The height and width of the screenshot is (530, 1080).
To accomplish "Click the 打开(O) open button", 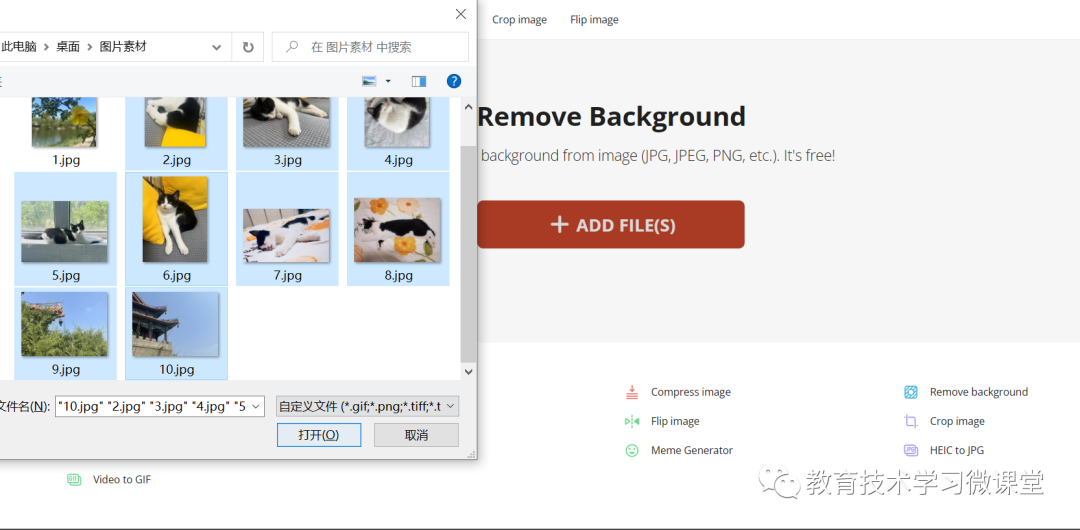I will pyautogui.click(x=319, y=435).
